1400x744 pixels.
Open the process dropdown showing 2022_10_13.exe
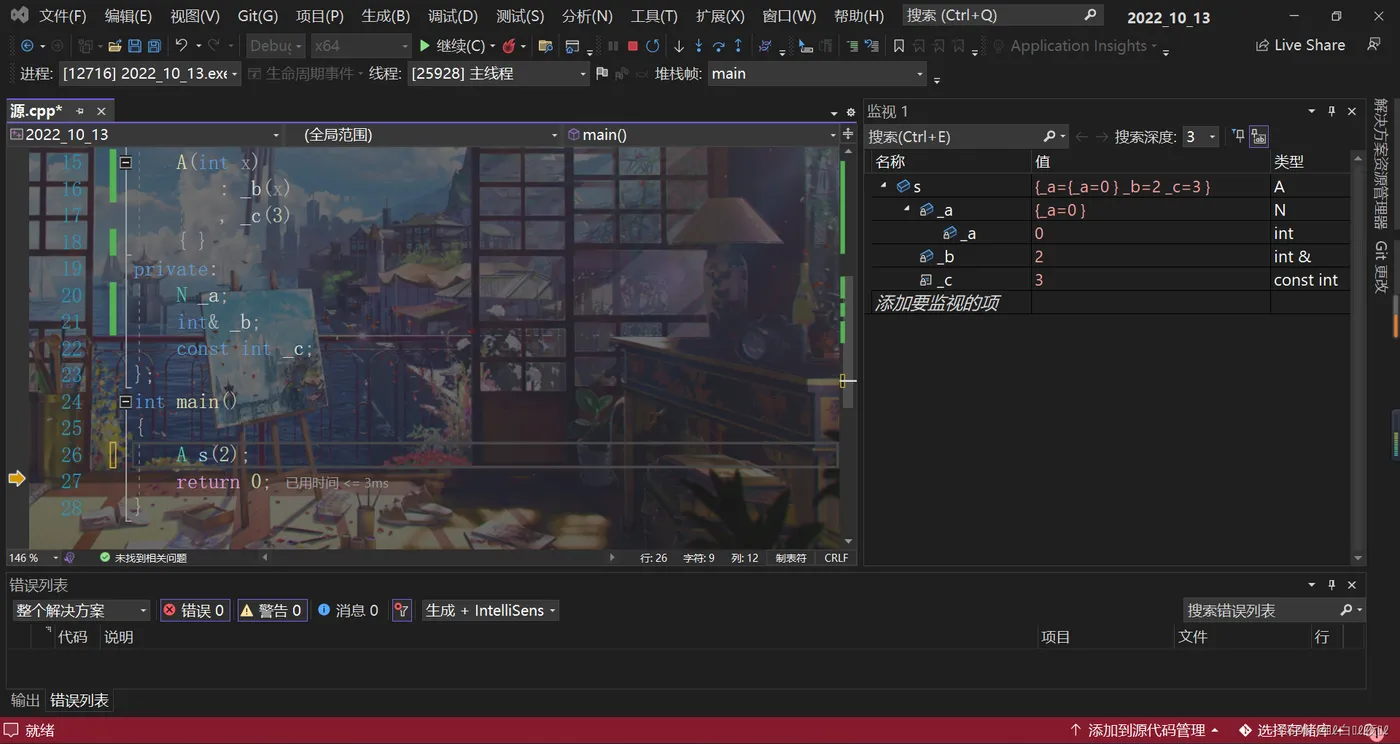point(150,74)
